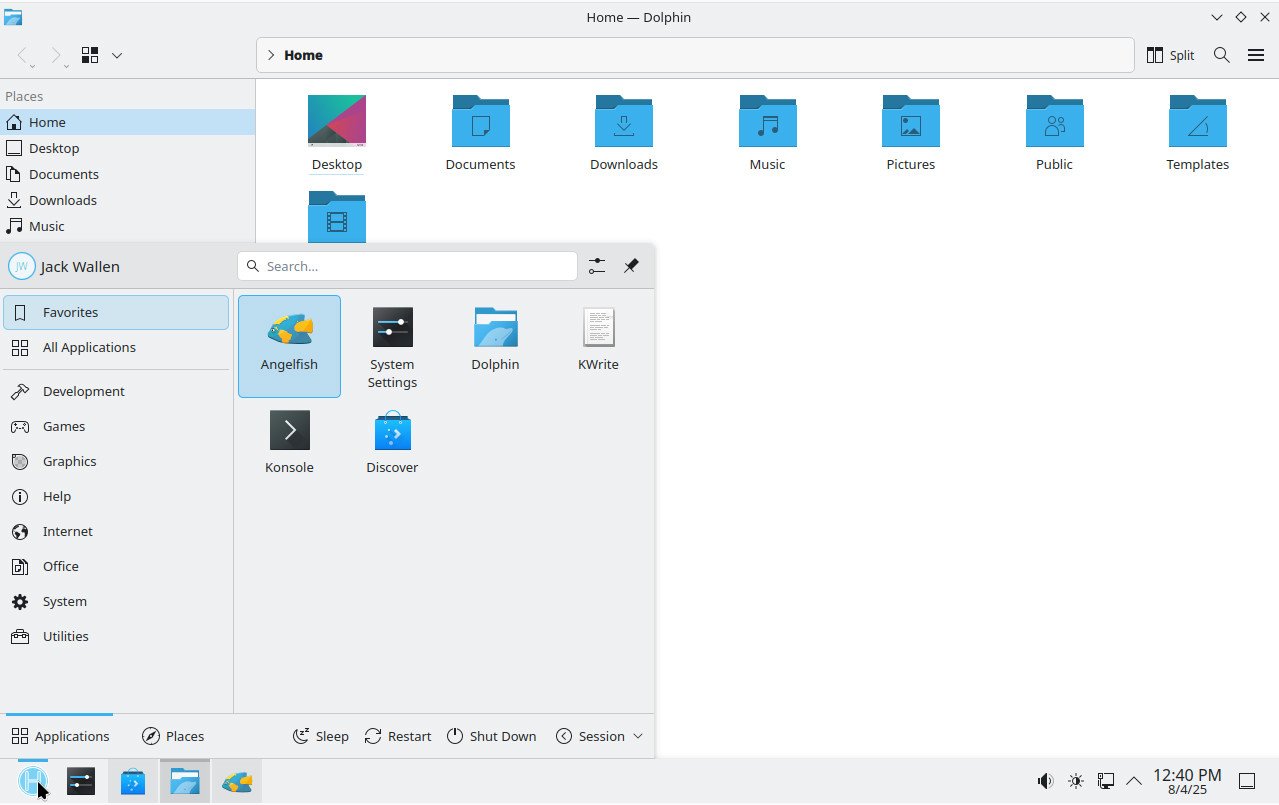Select All Applications category
The image size is (1279, 805).
116,347
